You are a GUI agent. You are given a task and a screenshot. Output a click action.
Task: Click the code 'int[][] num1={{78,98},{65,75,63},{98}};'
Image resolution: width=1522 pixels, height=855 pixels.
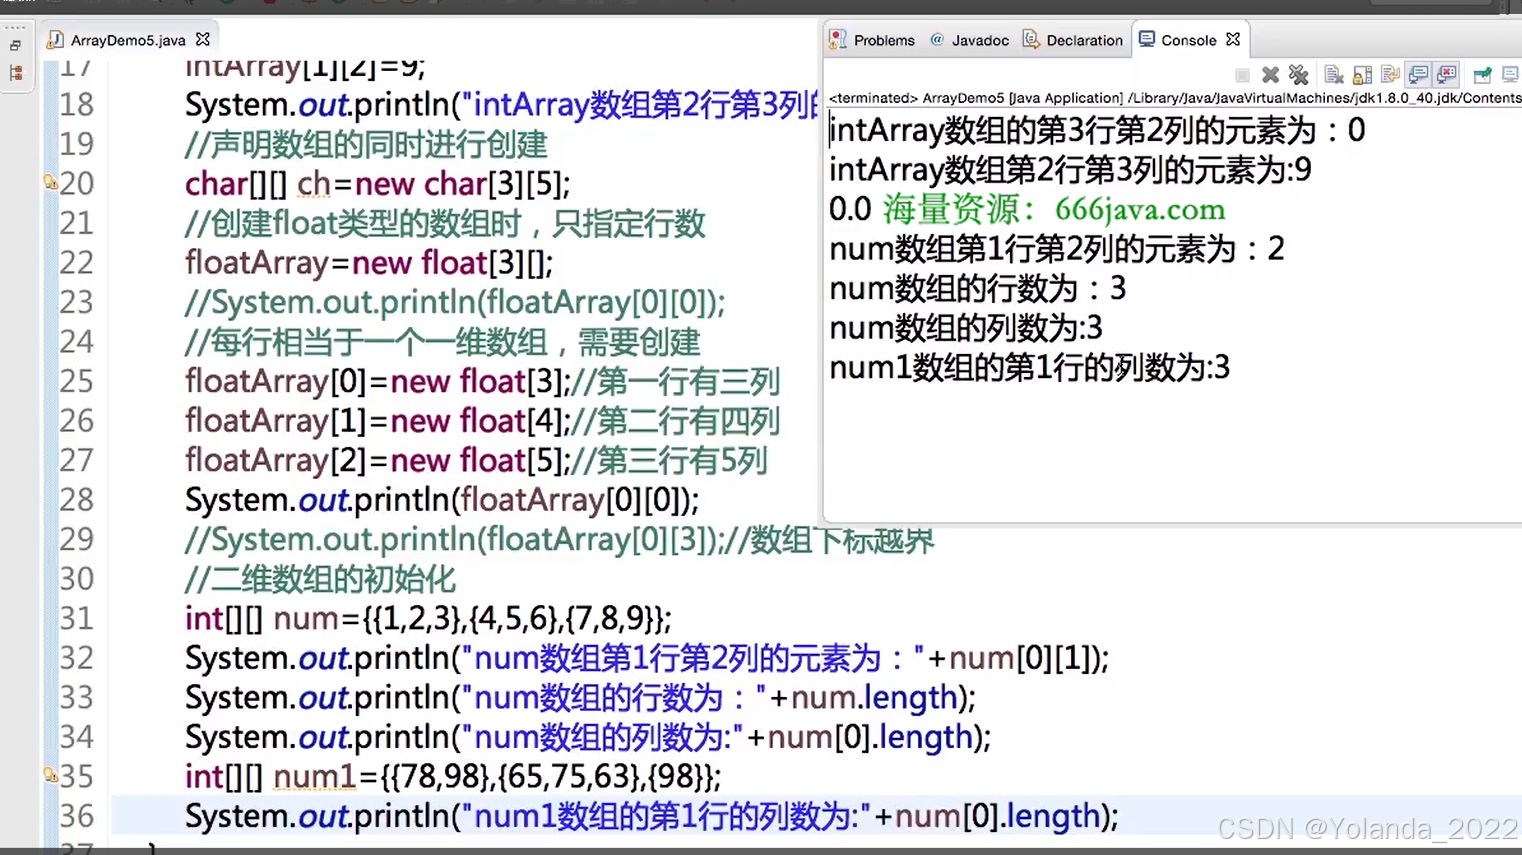(x=452, y=776)
